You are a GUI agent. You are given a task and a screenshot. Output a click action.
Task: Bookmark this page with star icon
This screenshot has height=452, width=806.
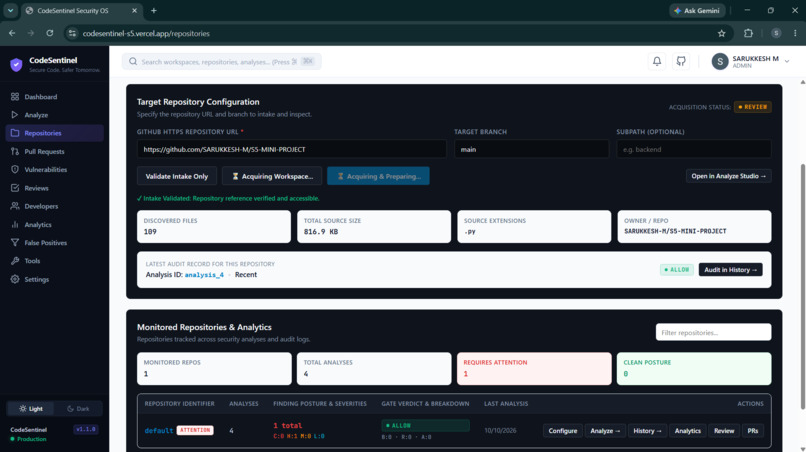click(722, 33)
